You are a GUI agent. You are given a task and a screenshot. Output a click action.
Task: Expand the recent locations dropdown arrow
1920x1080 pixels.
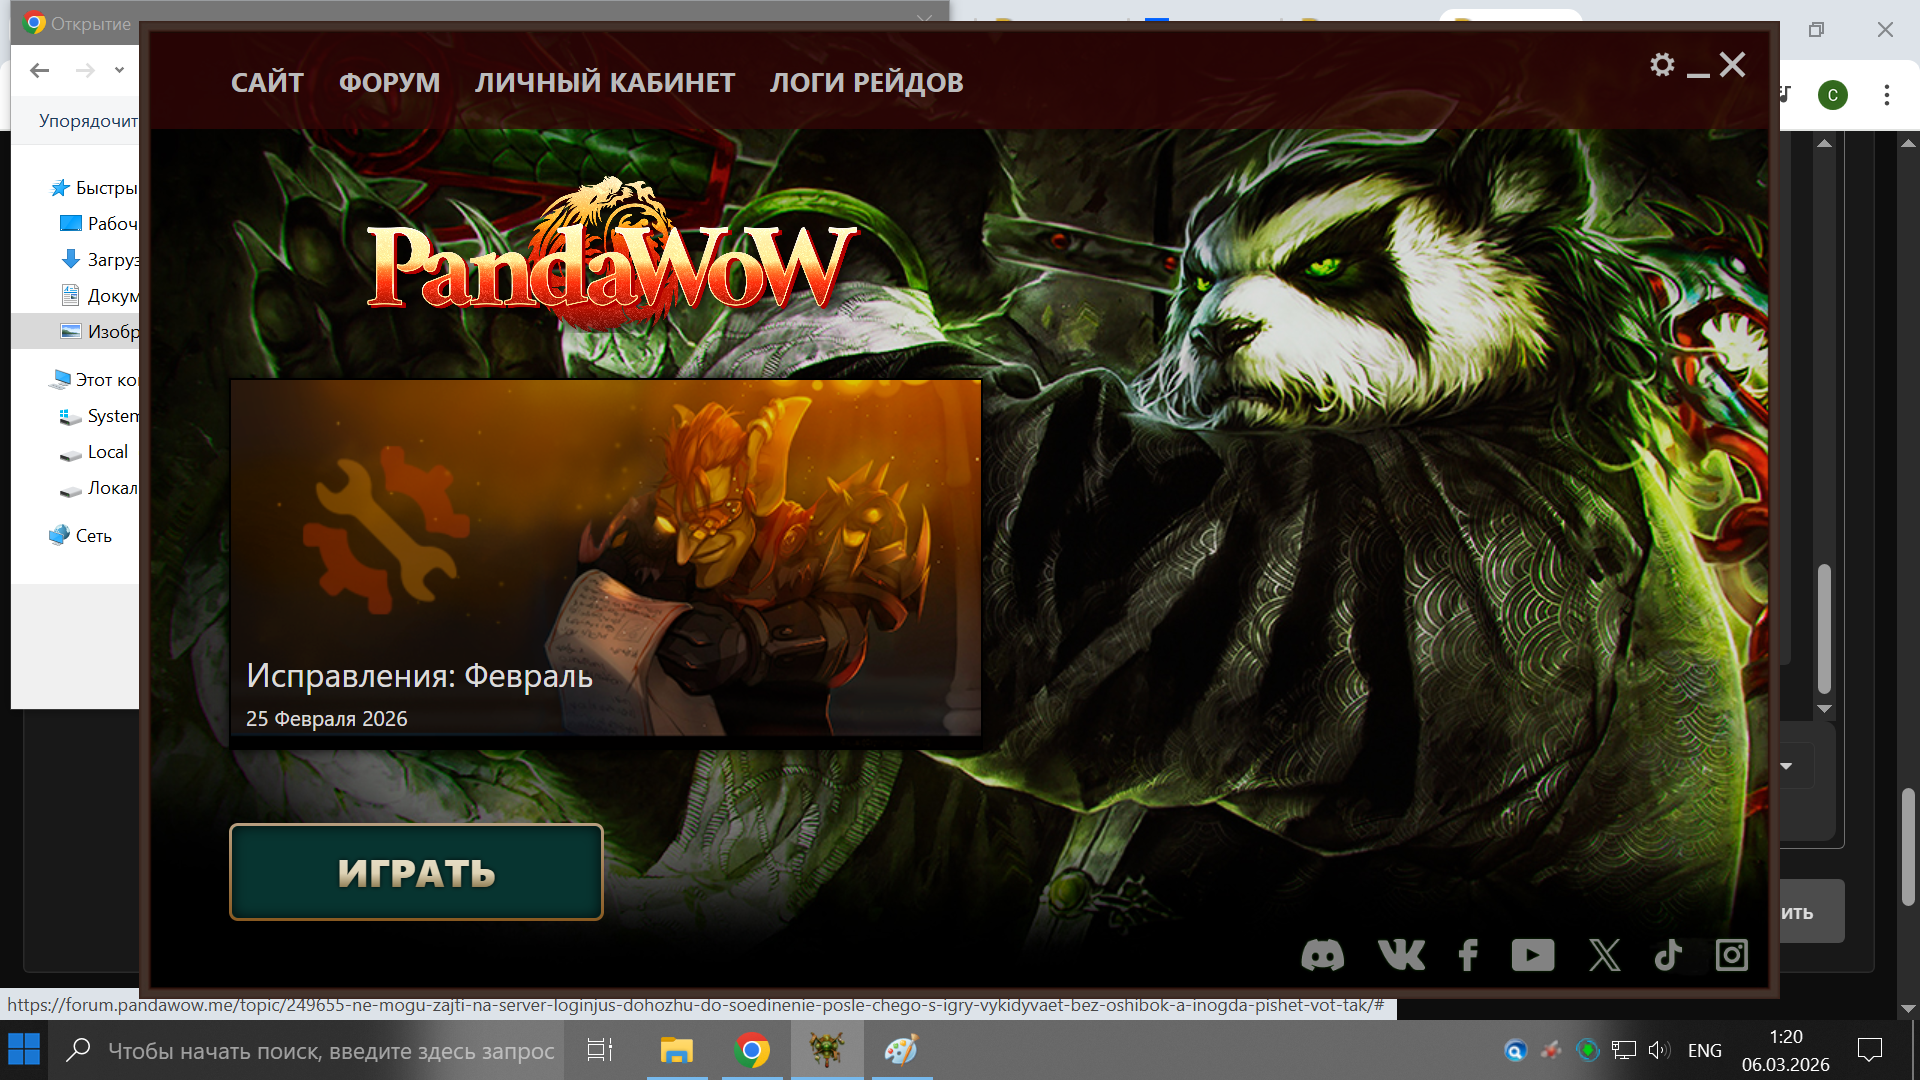coord(119,70)
